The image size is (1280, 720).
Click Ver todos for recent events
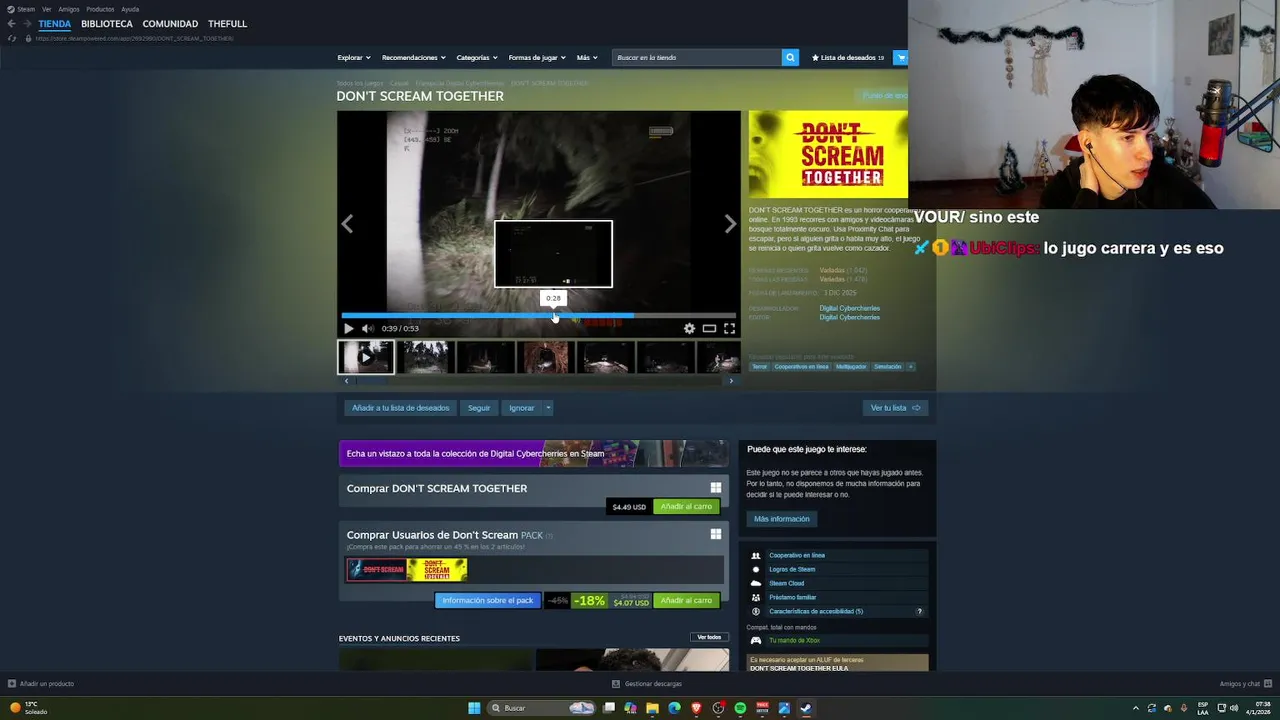709,637
